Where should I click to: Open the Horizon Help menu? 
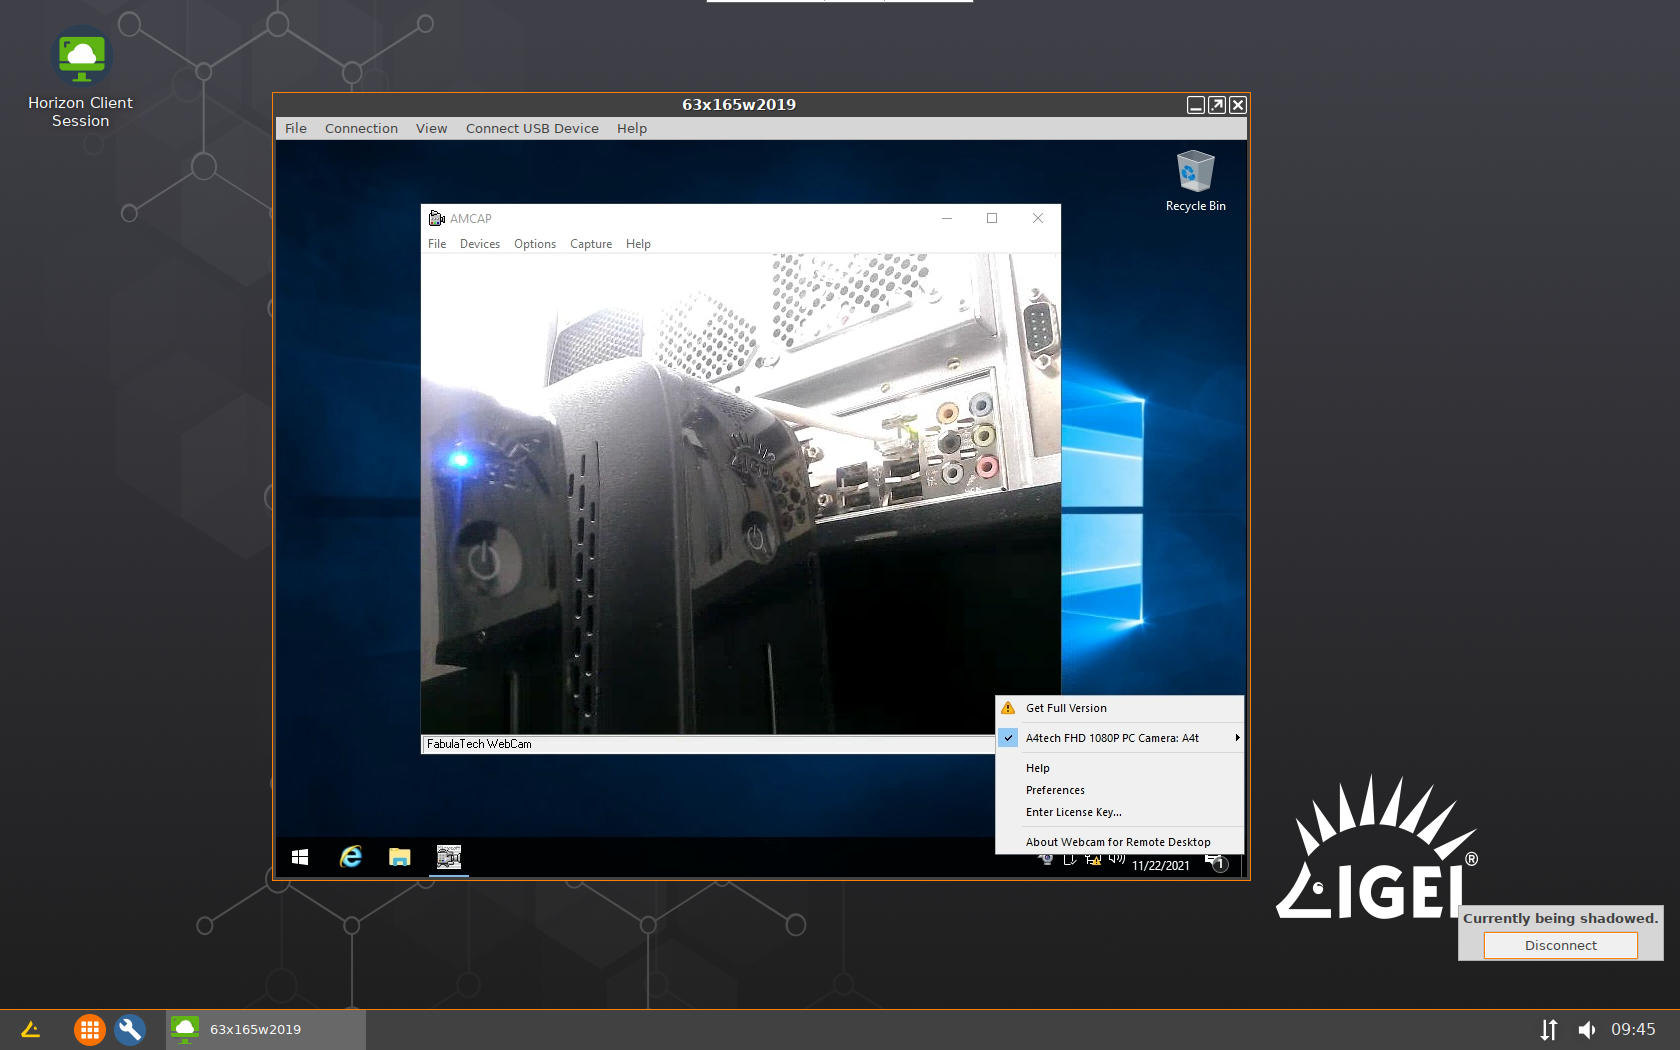coord(631,128)
